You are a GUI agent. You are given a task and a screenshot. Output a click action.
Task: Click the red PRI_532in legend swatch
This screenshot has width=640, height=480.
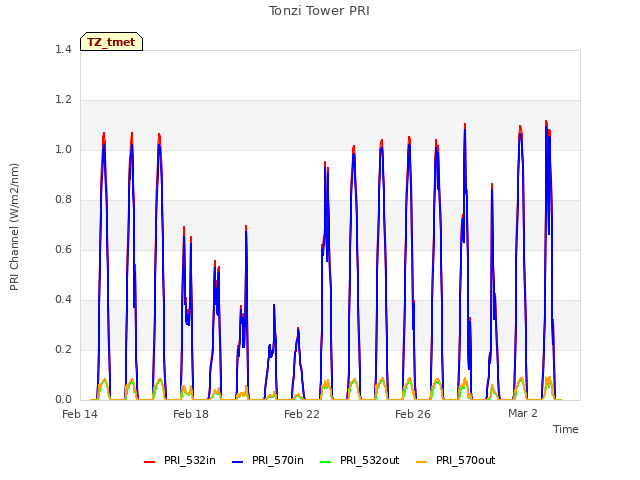[x=149, y=462]
